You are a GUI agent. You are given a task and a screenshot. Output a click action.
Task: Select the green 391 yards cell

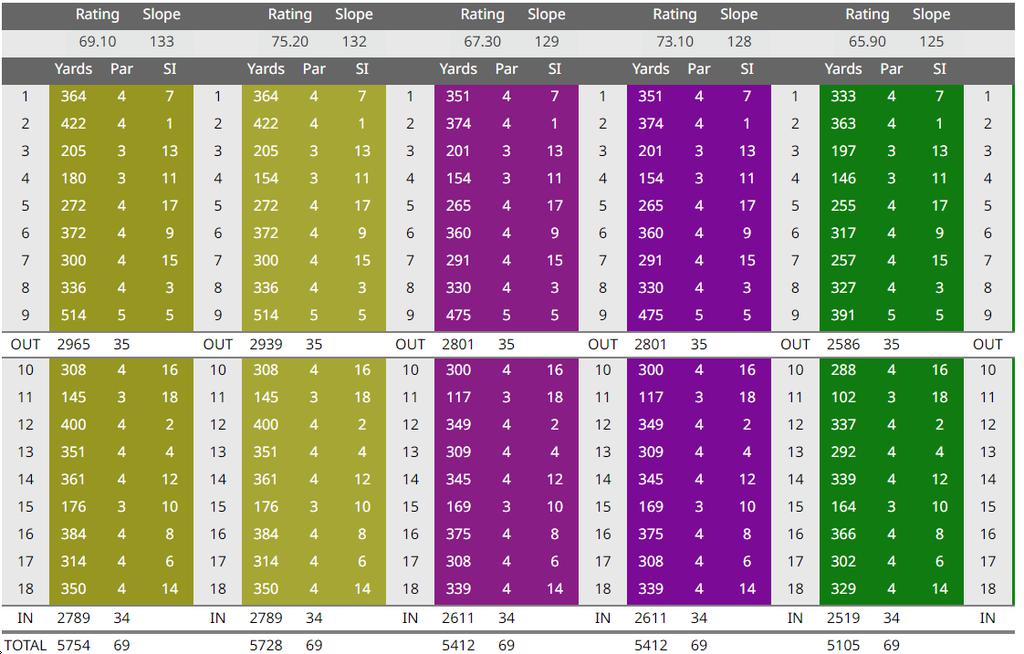pos(843,315)
